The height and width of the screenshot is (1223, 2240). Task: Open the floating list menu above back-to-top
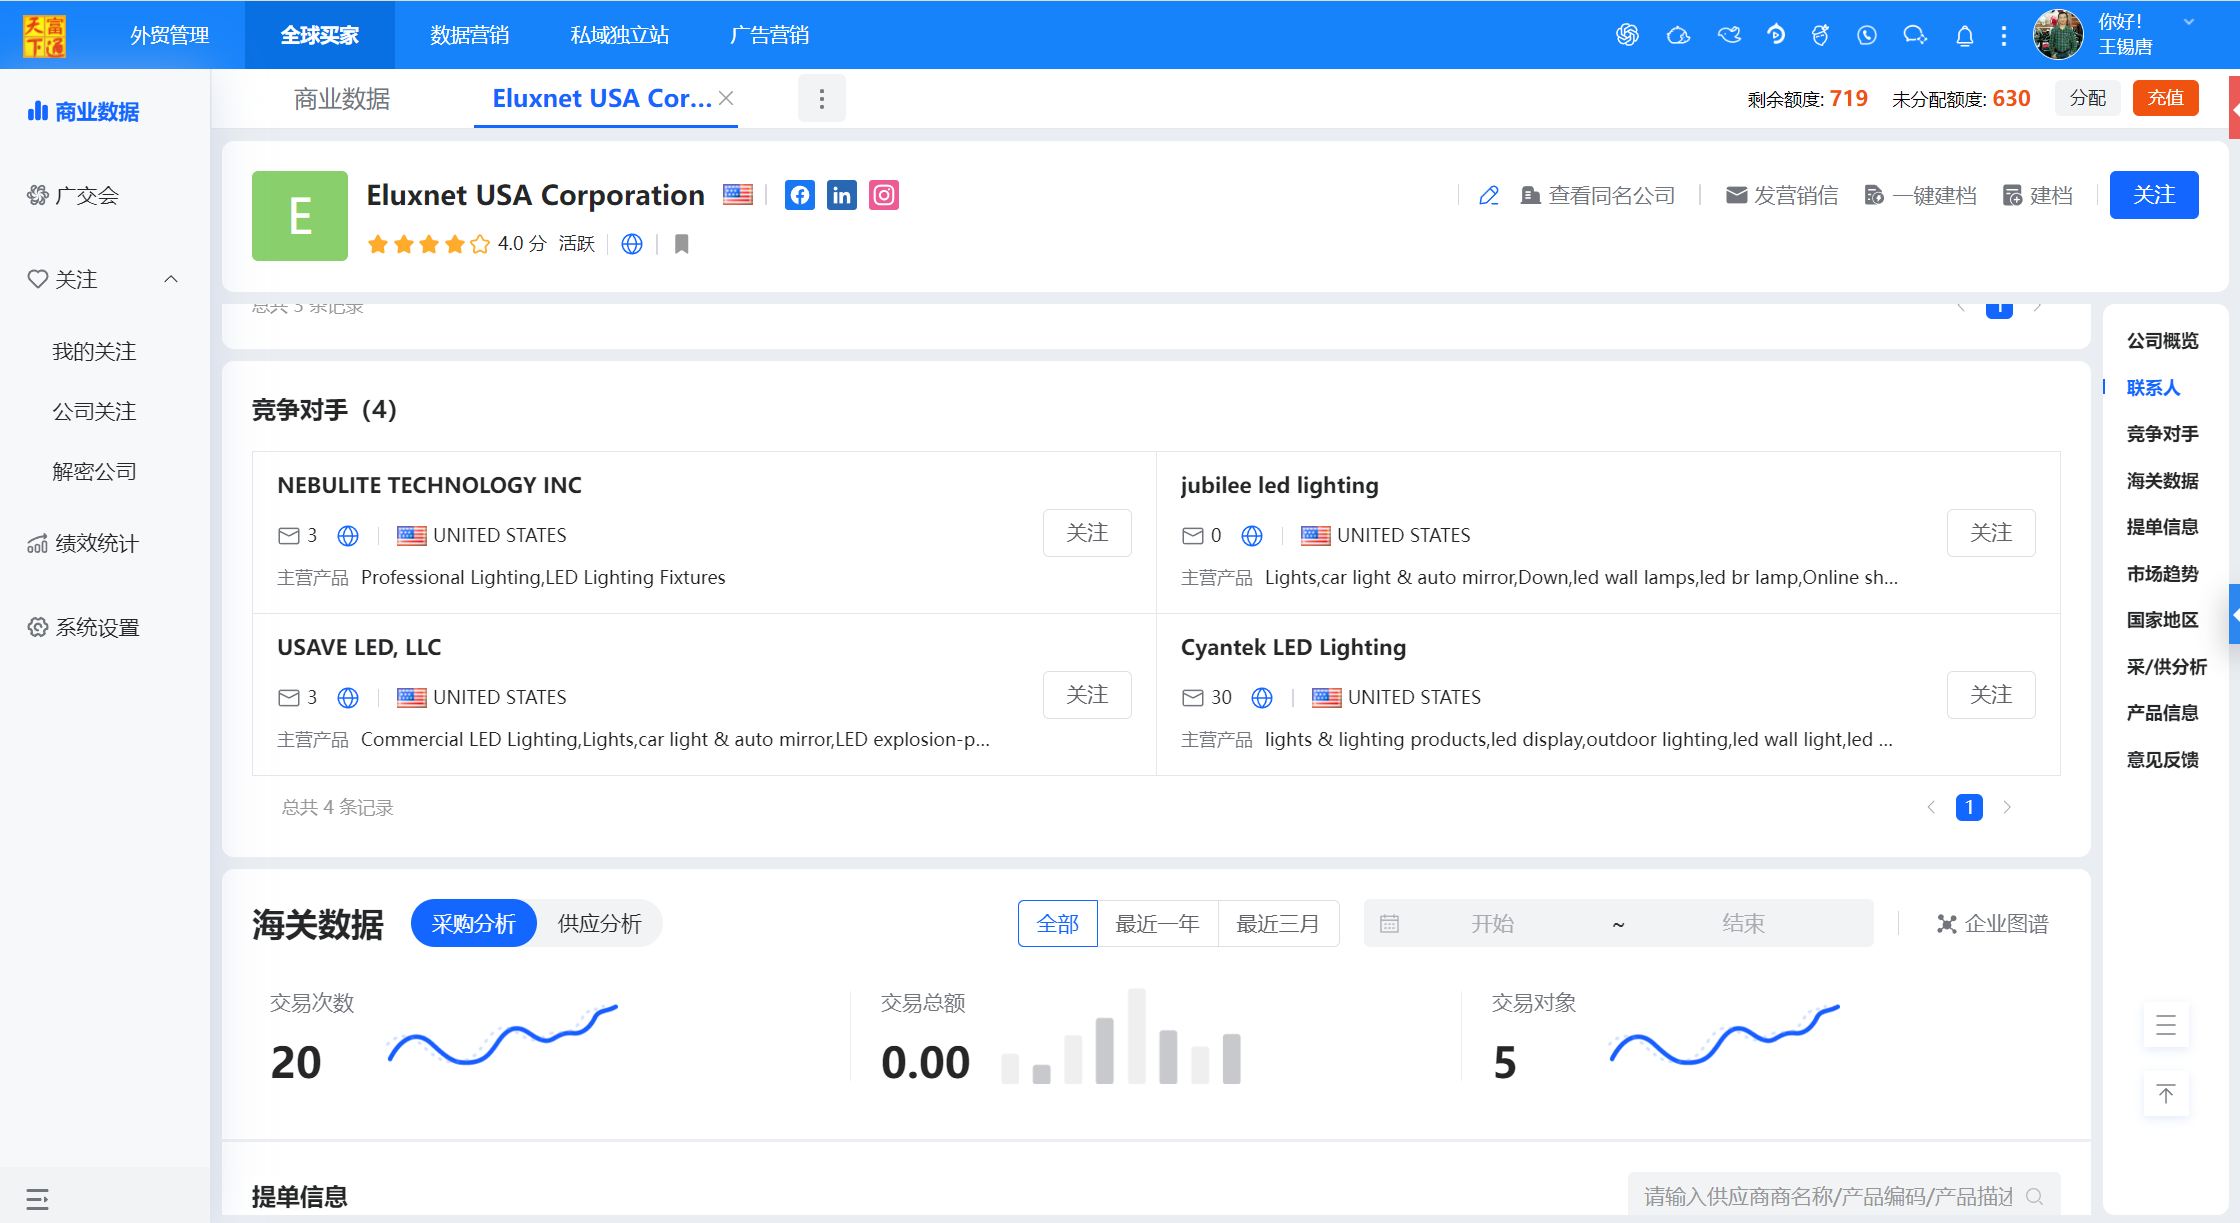pos(2166,1025)
